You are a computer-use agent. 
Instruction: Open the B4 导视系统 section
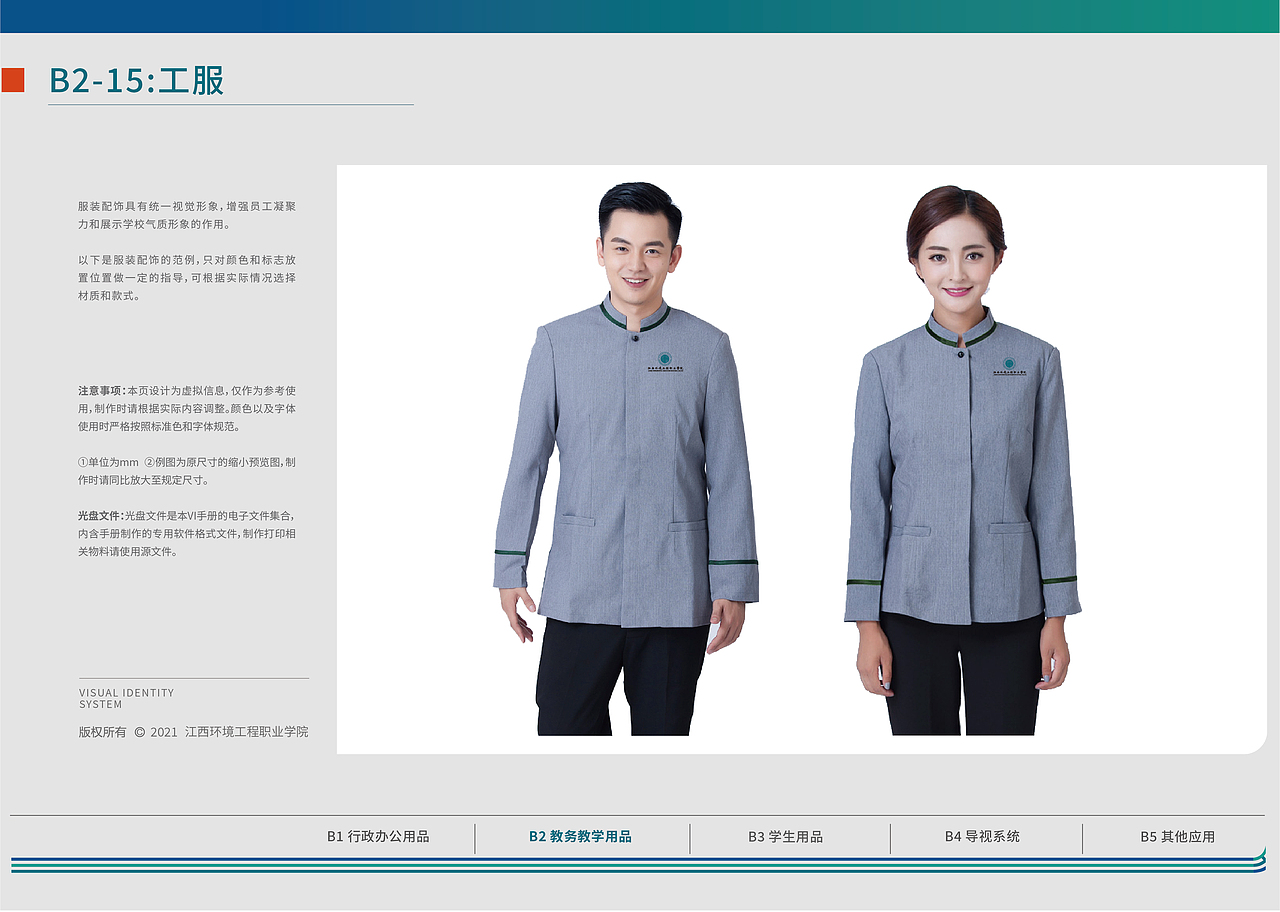pyautogui.click(x=984, y=838)
